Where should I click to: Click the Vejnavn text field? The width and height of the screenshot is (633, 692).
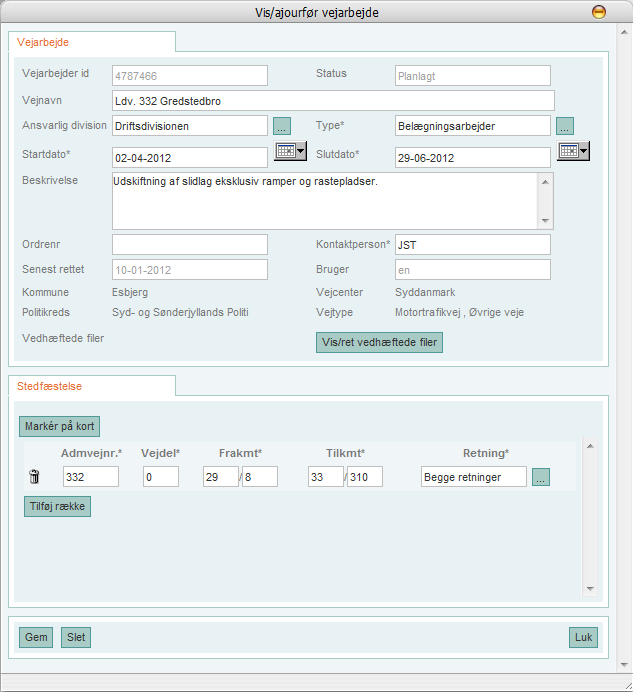point(333,101)
